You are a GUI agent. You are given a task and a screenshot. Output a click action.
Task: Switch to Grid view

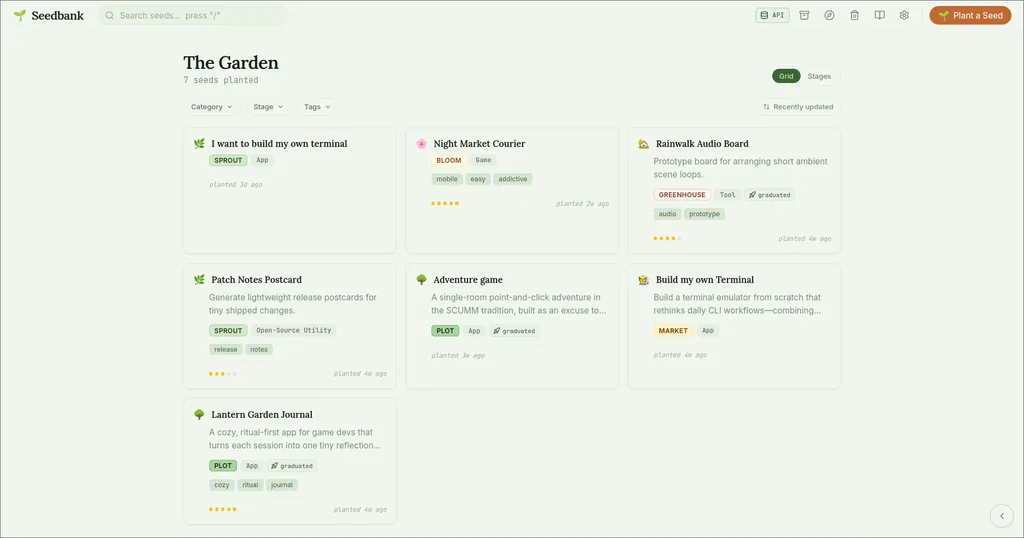[786, 76]
